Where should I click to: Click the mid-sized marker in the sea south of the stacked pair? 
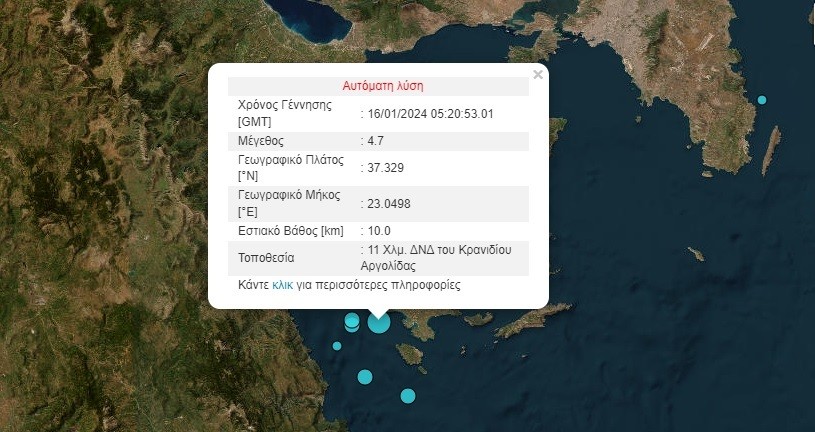point(365,377)
